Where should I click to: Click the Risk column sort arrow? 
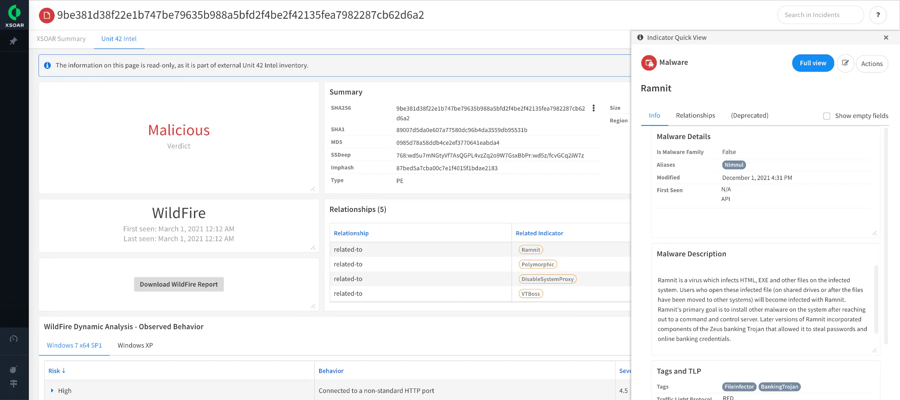point(63,371)
